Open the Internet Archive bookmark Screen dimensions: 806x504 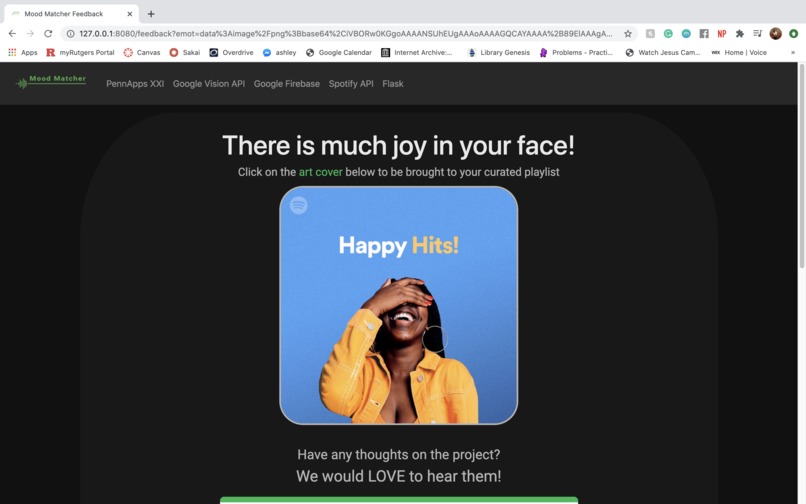tap(416, 52)
